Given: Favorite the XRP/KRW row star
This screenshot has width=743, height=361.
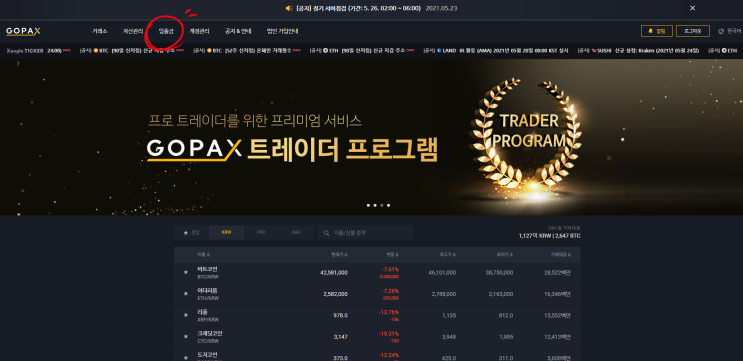Looking at the screenshot, I should (x=186, y=315).
